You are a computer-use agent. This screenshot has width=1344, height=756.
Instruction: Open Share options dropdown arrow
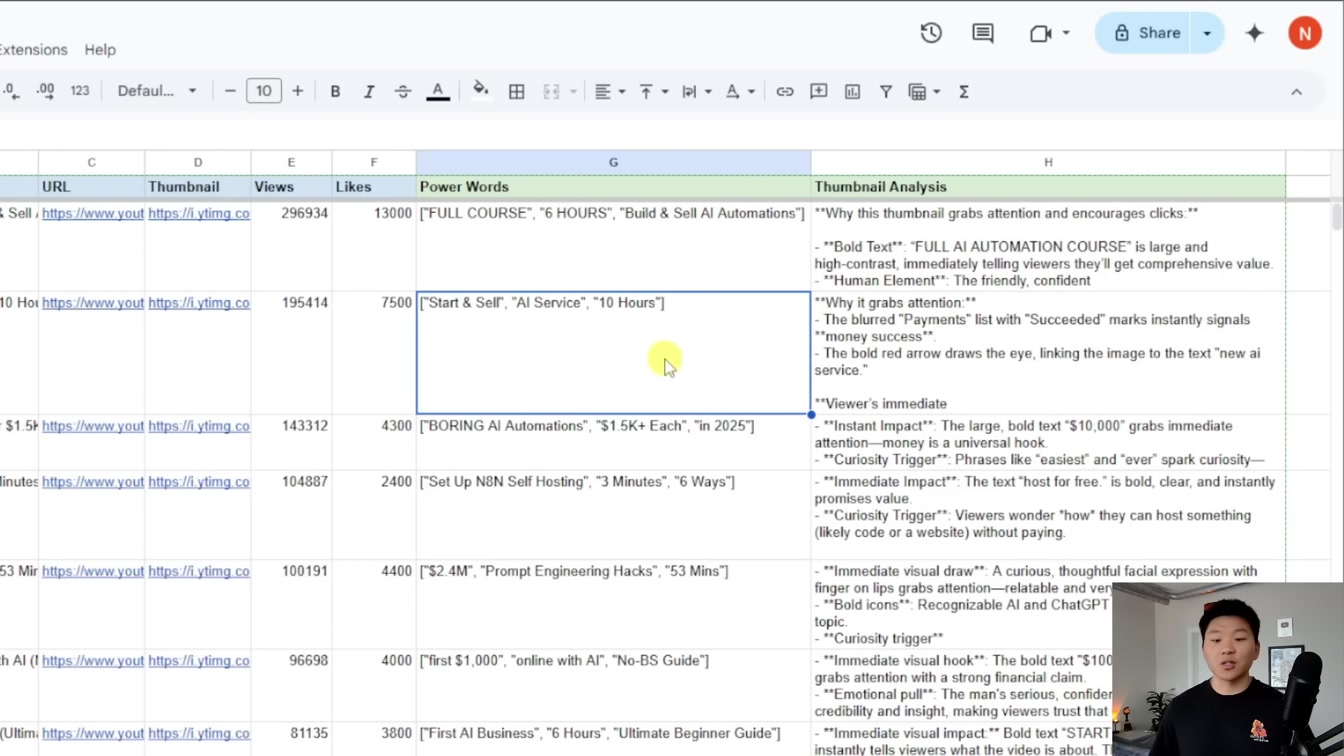(x=1207, y=33)
